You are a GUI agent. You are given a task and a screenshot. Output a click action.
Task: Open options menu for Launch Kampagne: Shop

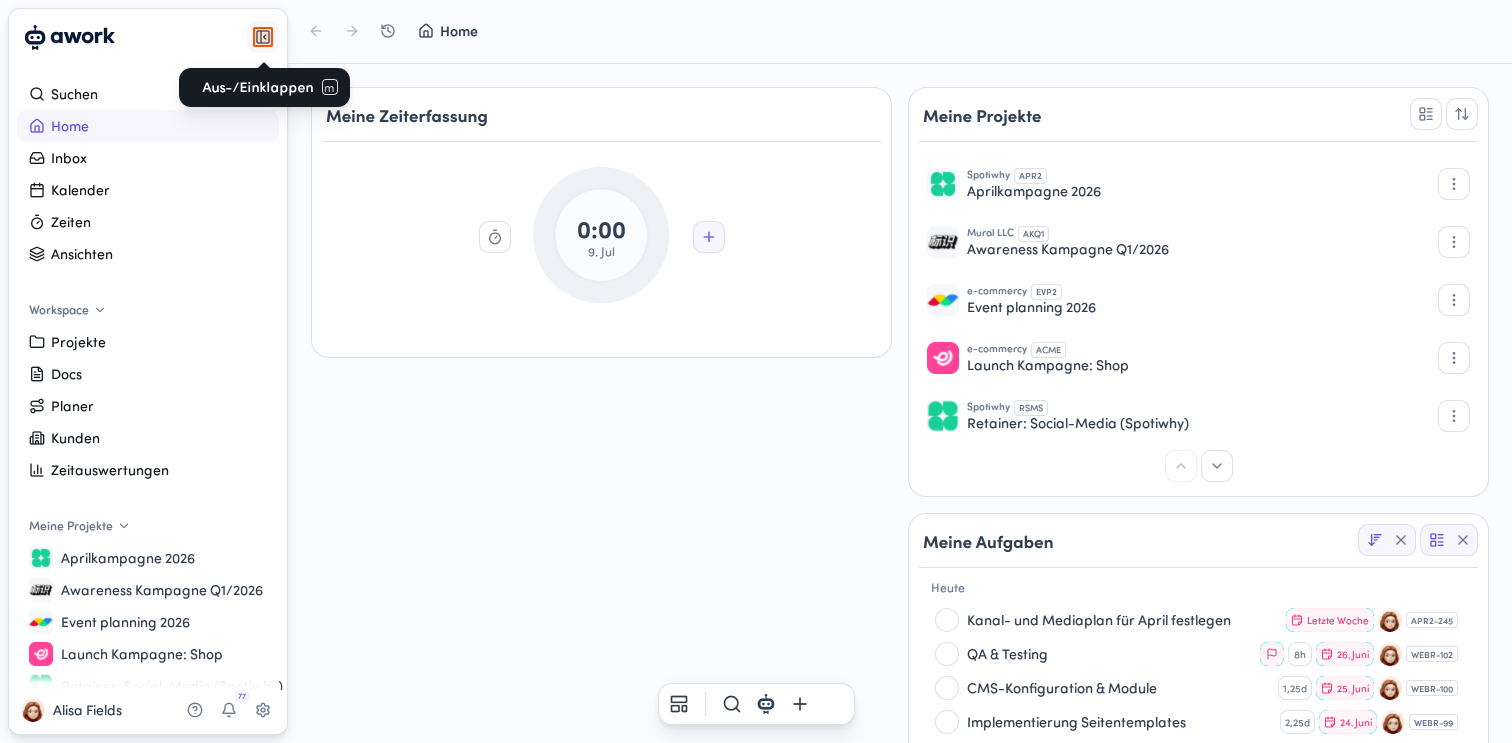point(1454,358)
